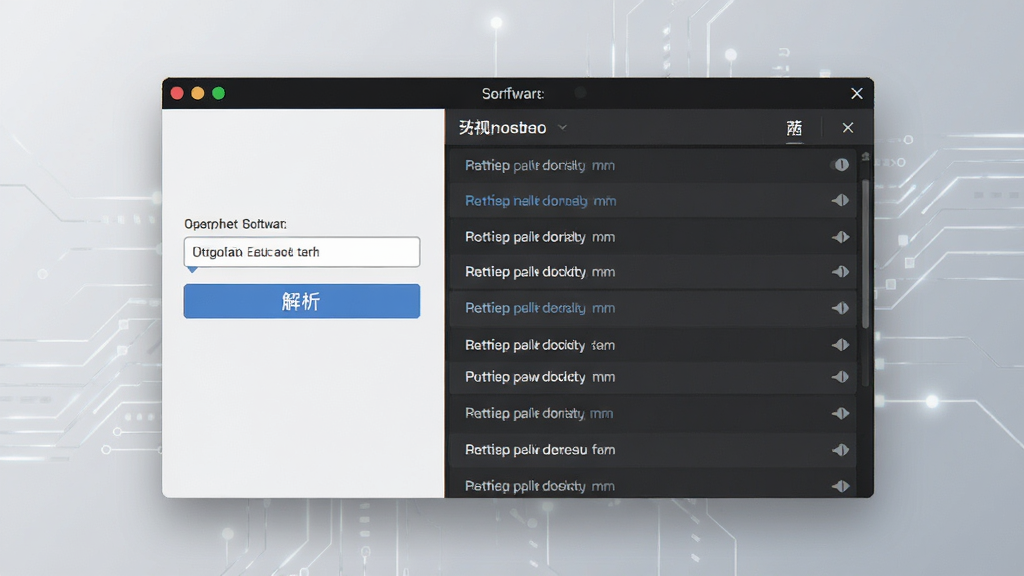This screenshot has height=576, width=1024.
Task: Click the window title 'Sorfwart:'
Action: (x=513, y=94)
